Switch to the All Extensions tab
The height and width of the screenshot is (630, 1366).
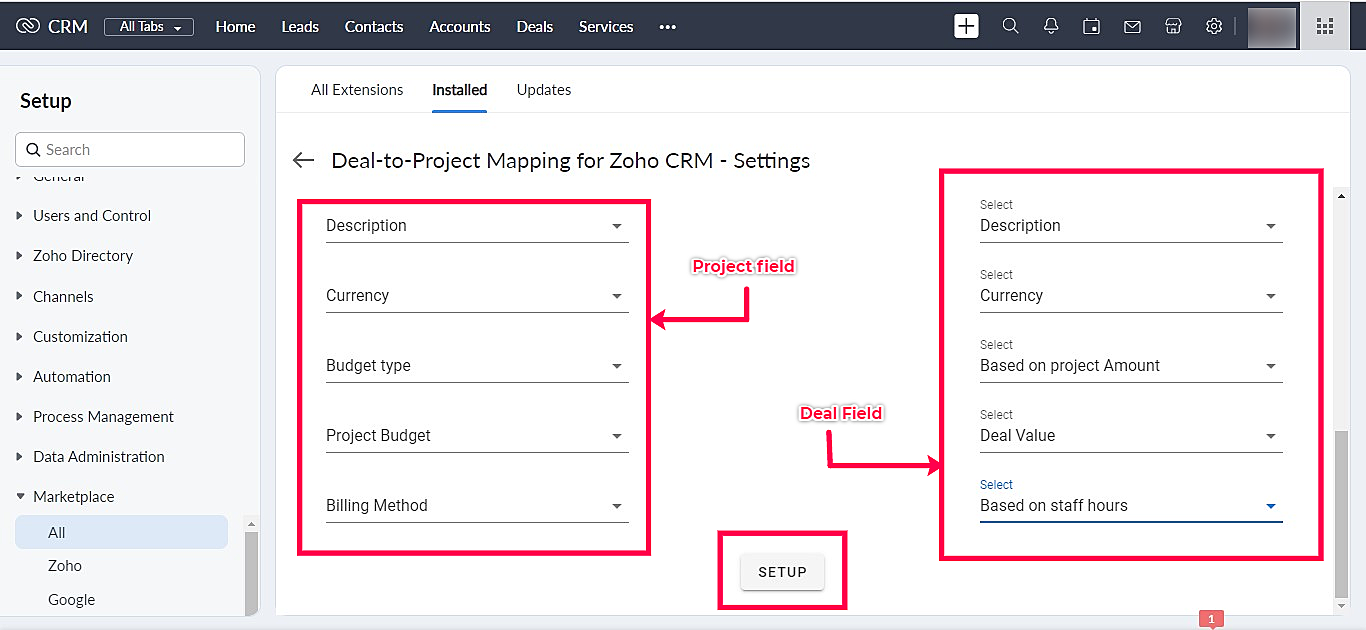coord(357,90)
